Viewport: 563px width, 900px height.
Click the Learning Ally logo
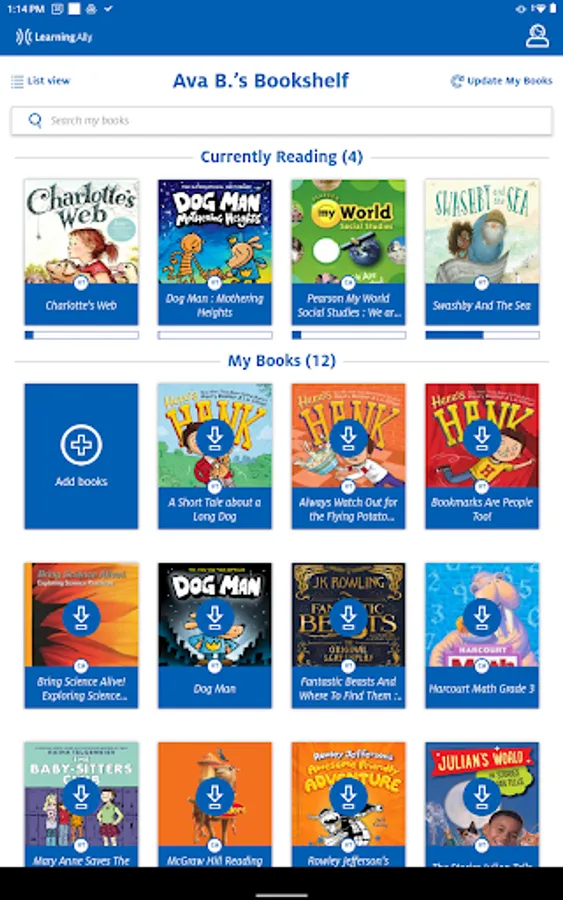(54, 37)
